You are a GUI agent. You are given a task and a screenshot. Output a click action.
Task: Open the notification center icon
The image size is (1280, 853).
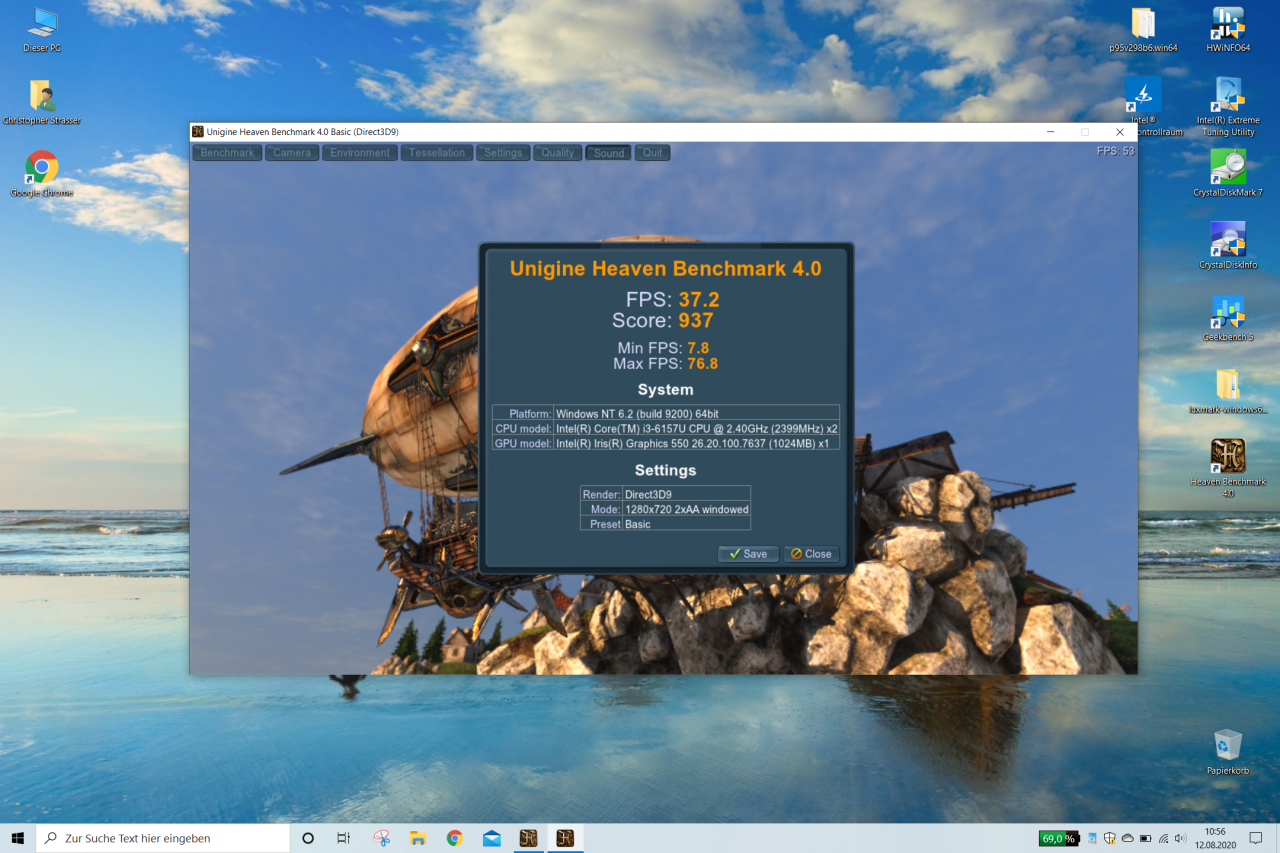(1258, 838)
